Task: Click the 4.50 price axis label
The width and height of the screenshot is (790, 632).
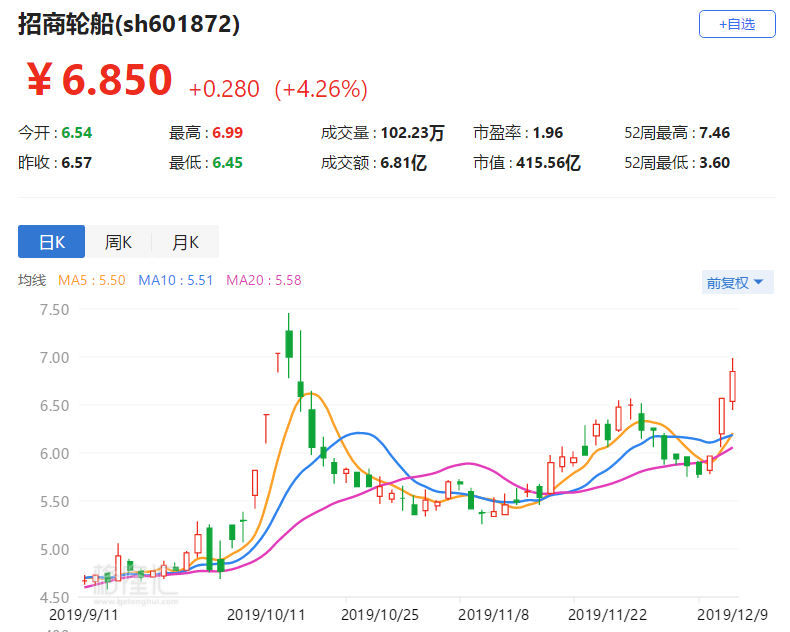Action: tap(54, 598)
